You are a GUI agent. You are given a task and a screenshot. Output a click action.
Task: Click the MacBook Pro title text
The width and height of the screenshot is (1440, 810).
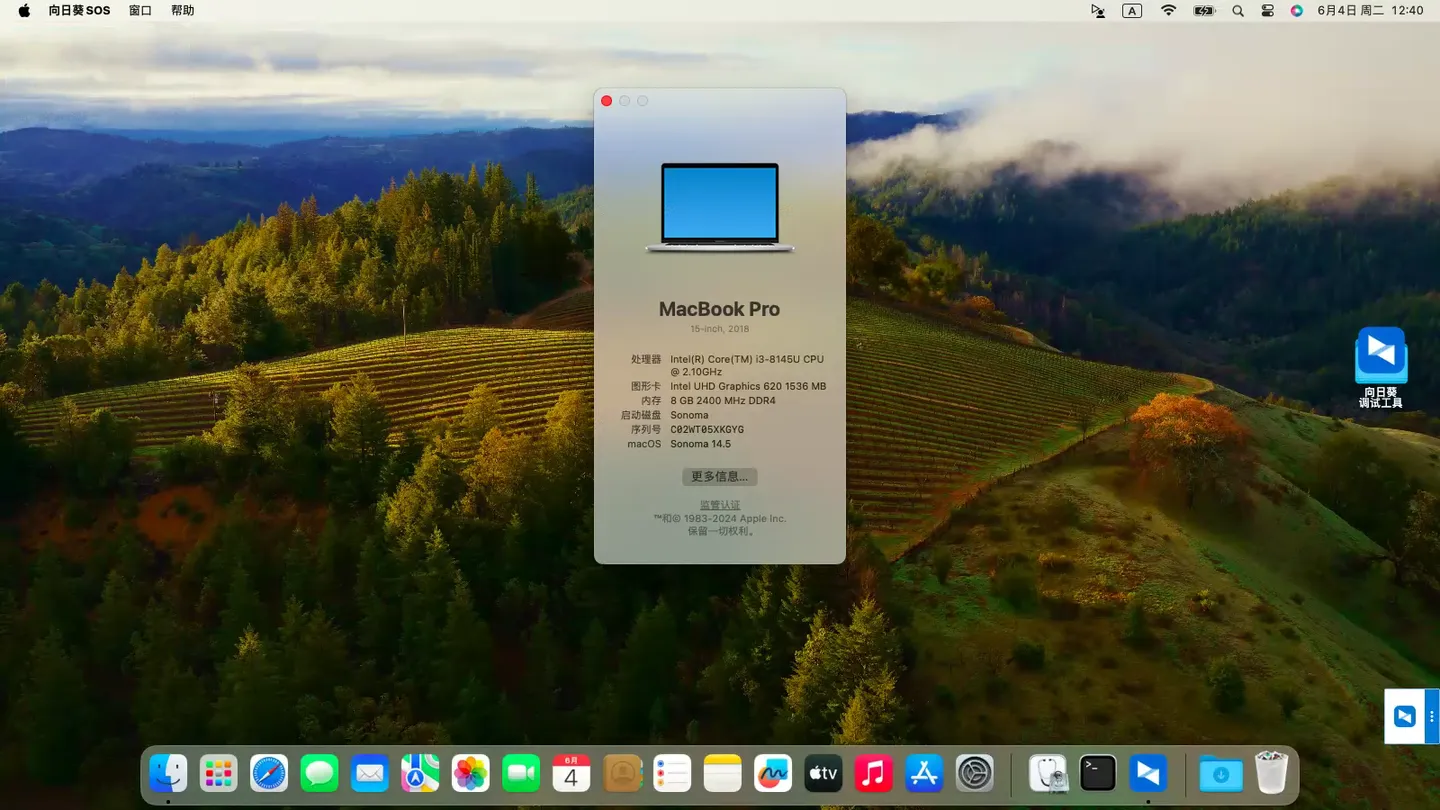coord(719,309)
